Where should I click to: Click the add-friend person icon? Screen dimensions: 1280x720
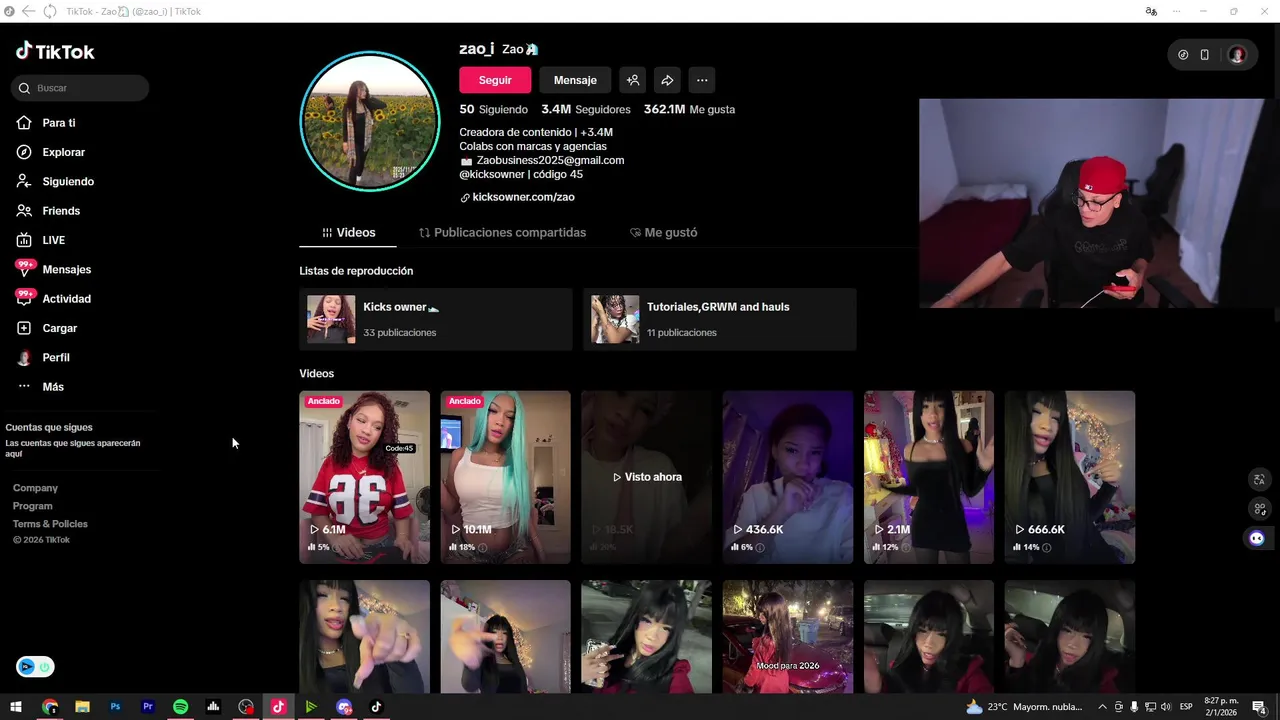632,80
